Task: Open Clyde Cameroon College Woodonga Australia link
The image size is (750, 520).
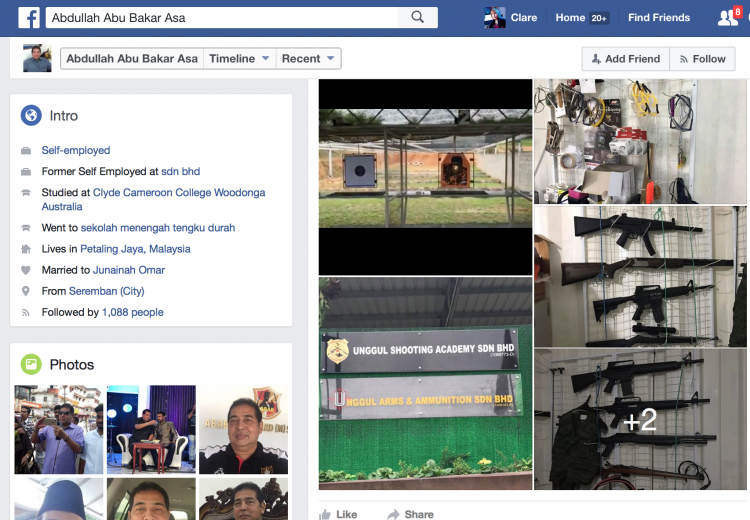Action: pos(153,199)
